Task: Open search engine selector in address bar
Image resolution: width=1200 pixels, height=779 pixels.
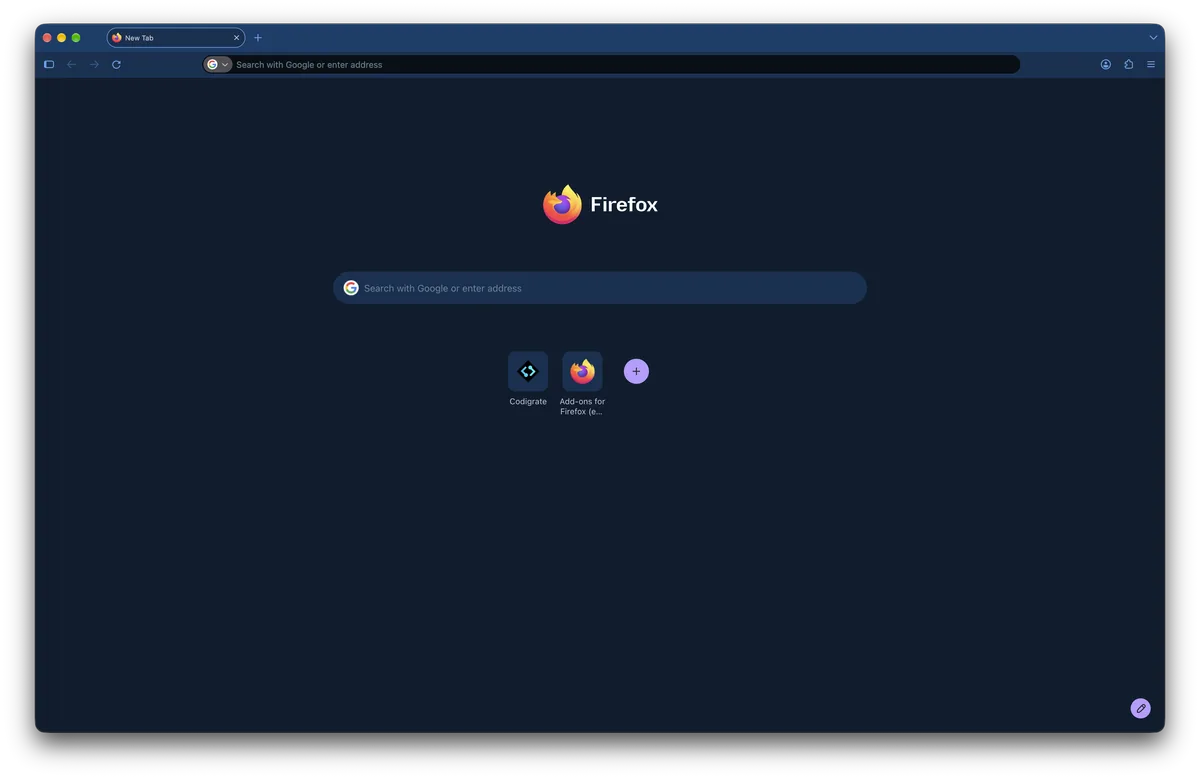Action: coord(218,64)
